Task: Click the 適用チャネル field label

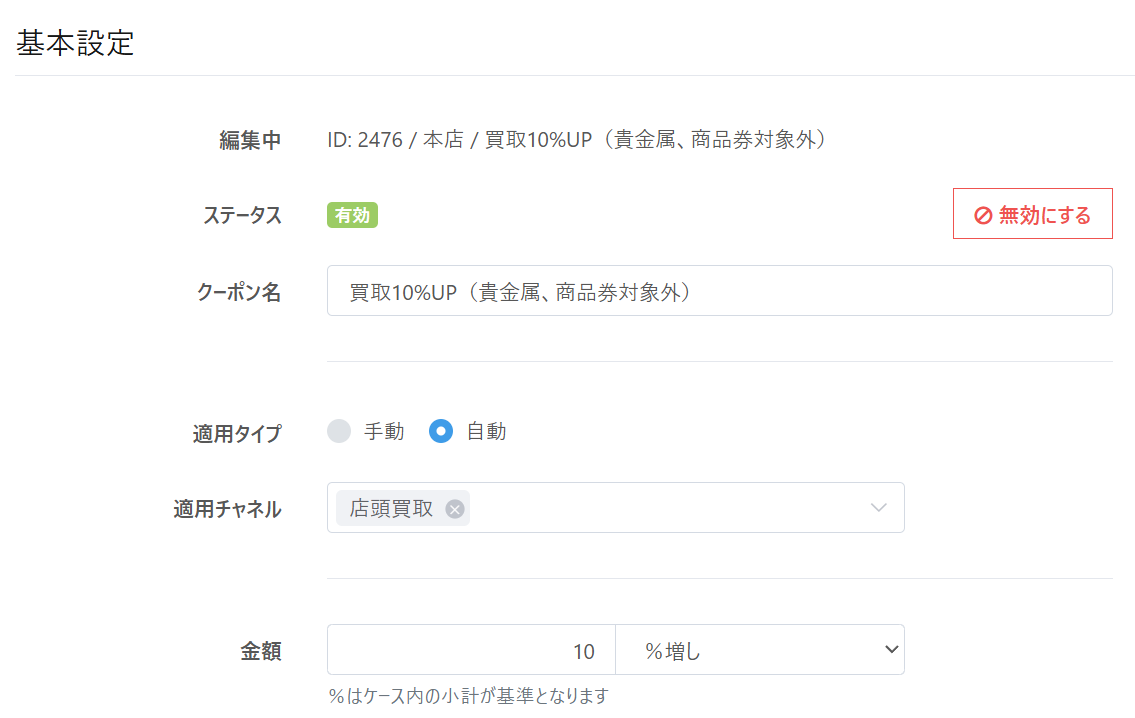Action: point(227,509)
